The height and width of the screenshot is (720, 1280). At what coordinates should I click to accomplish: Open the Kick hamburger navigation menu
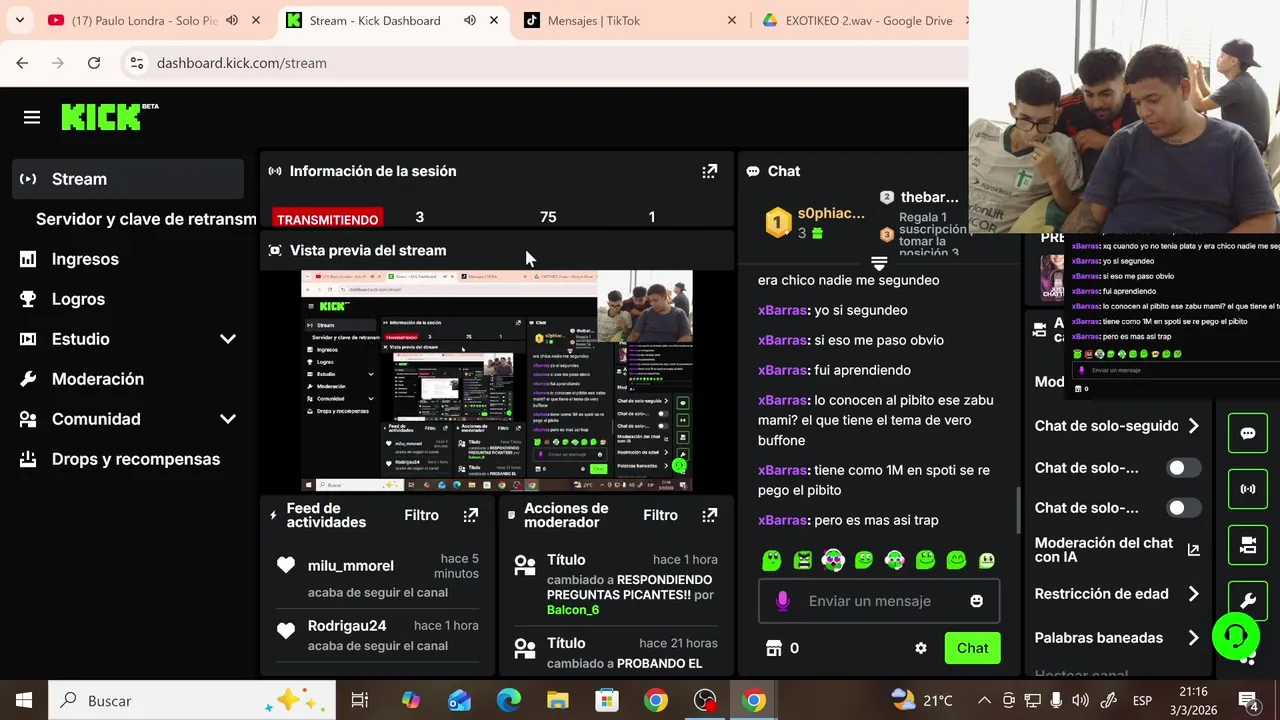point(32,118)
